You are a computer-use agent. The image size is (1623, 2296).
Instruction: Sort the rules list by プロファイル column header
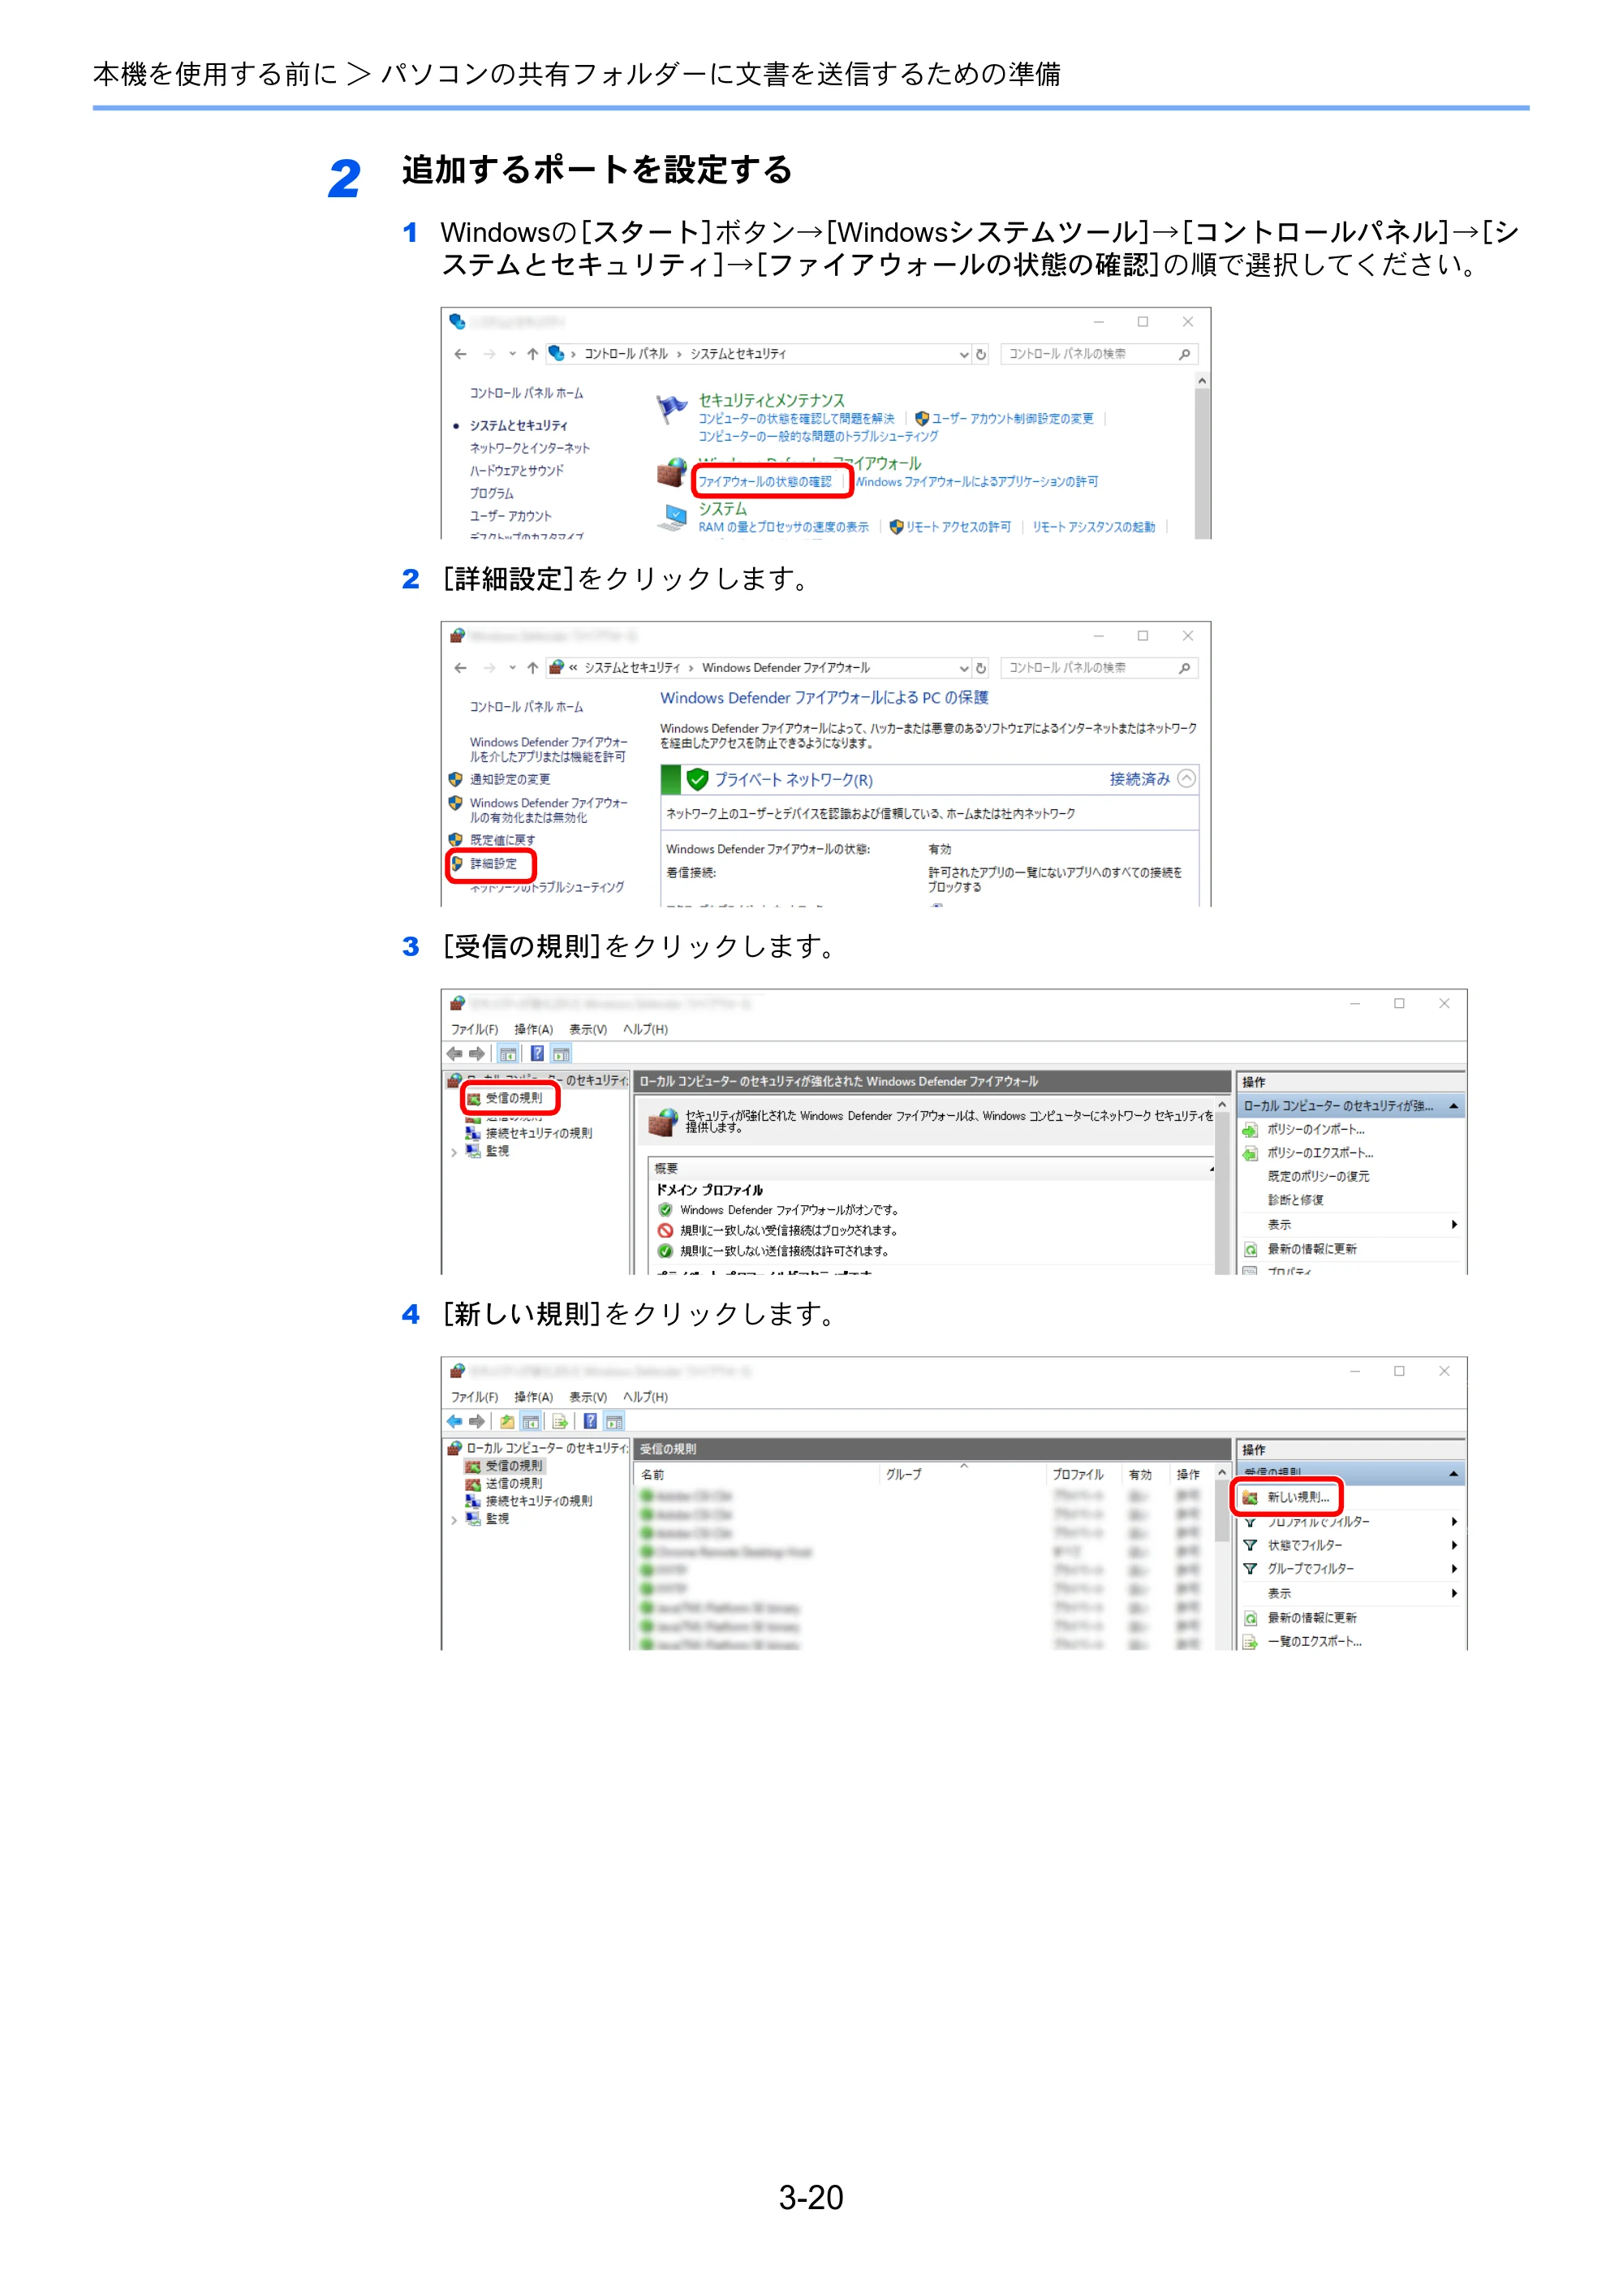[x=1078, y=1475]
